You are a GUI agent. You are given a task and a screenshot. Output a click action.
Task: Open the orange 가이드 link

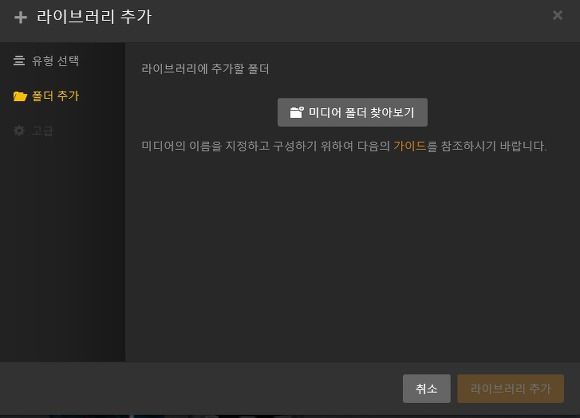(x=409, y=146)
